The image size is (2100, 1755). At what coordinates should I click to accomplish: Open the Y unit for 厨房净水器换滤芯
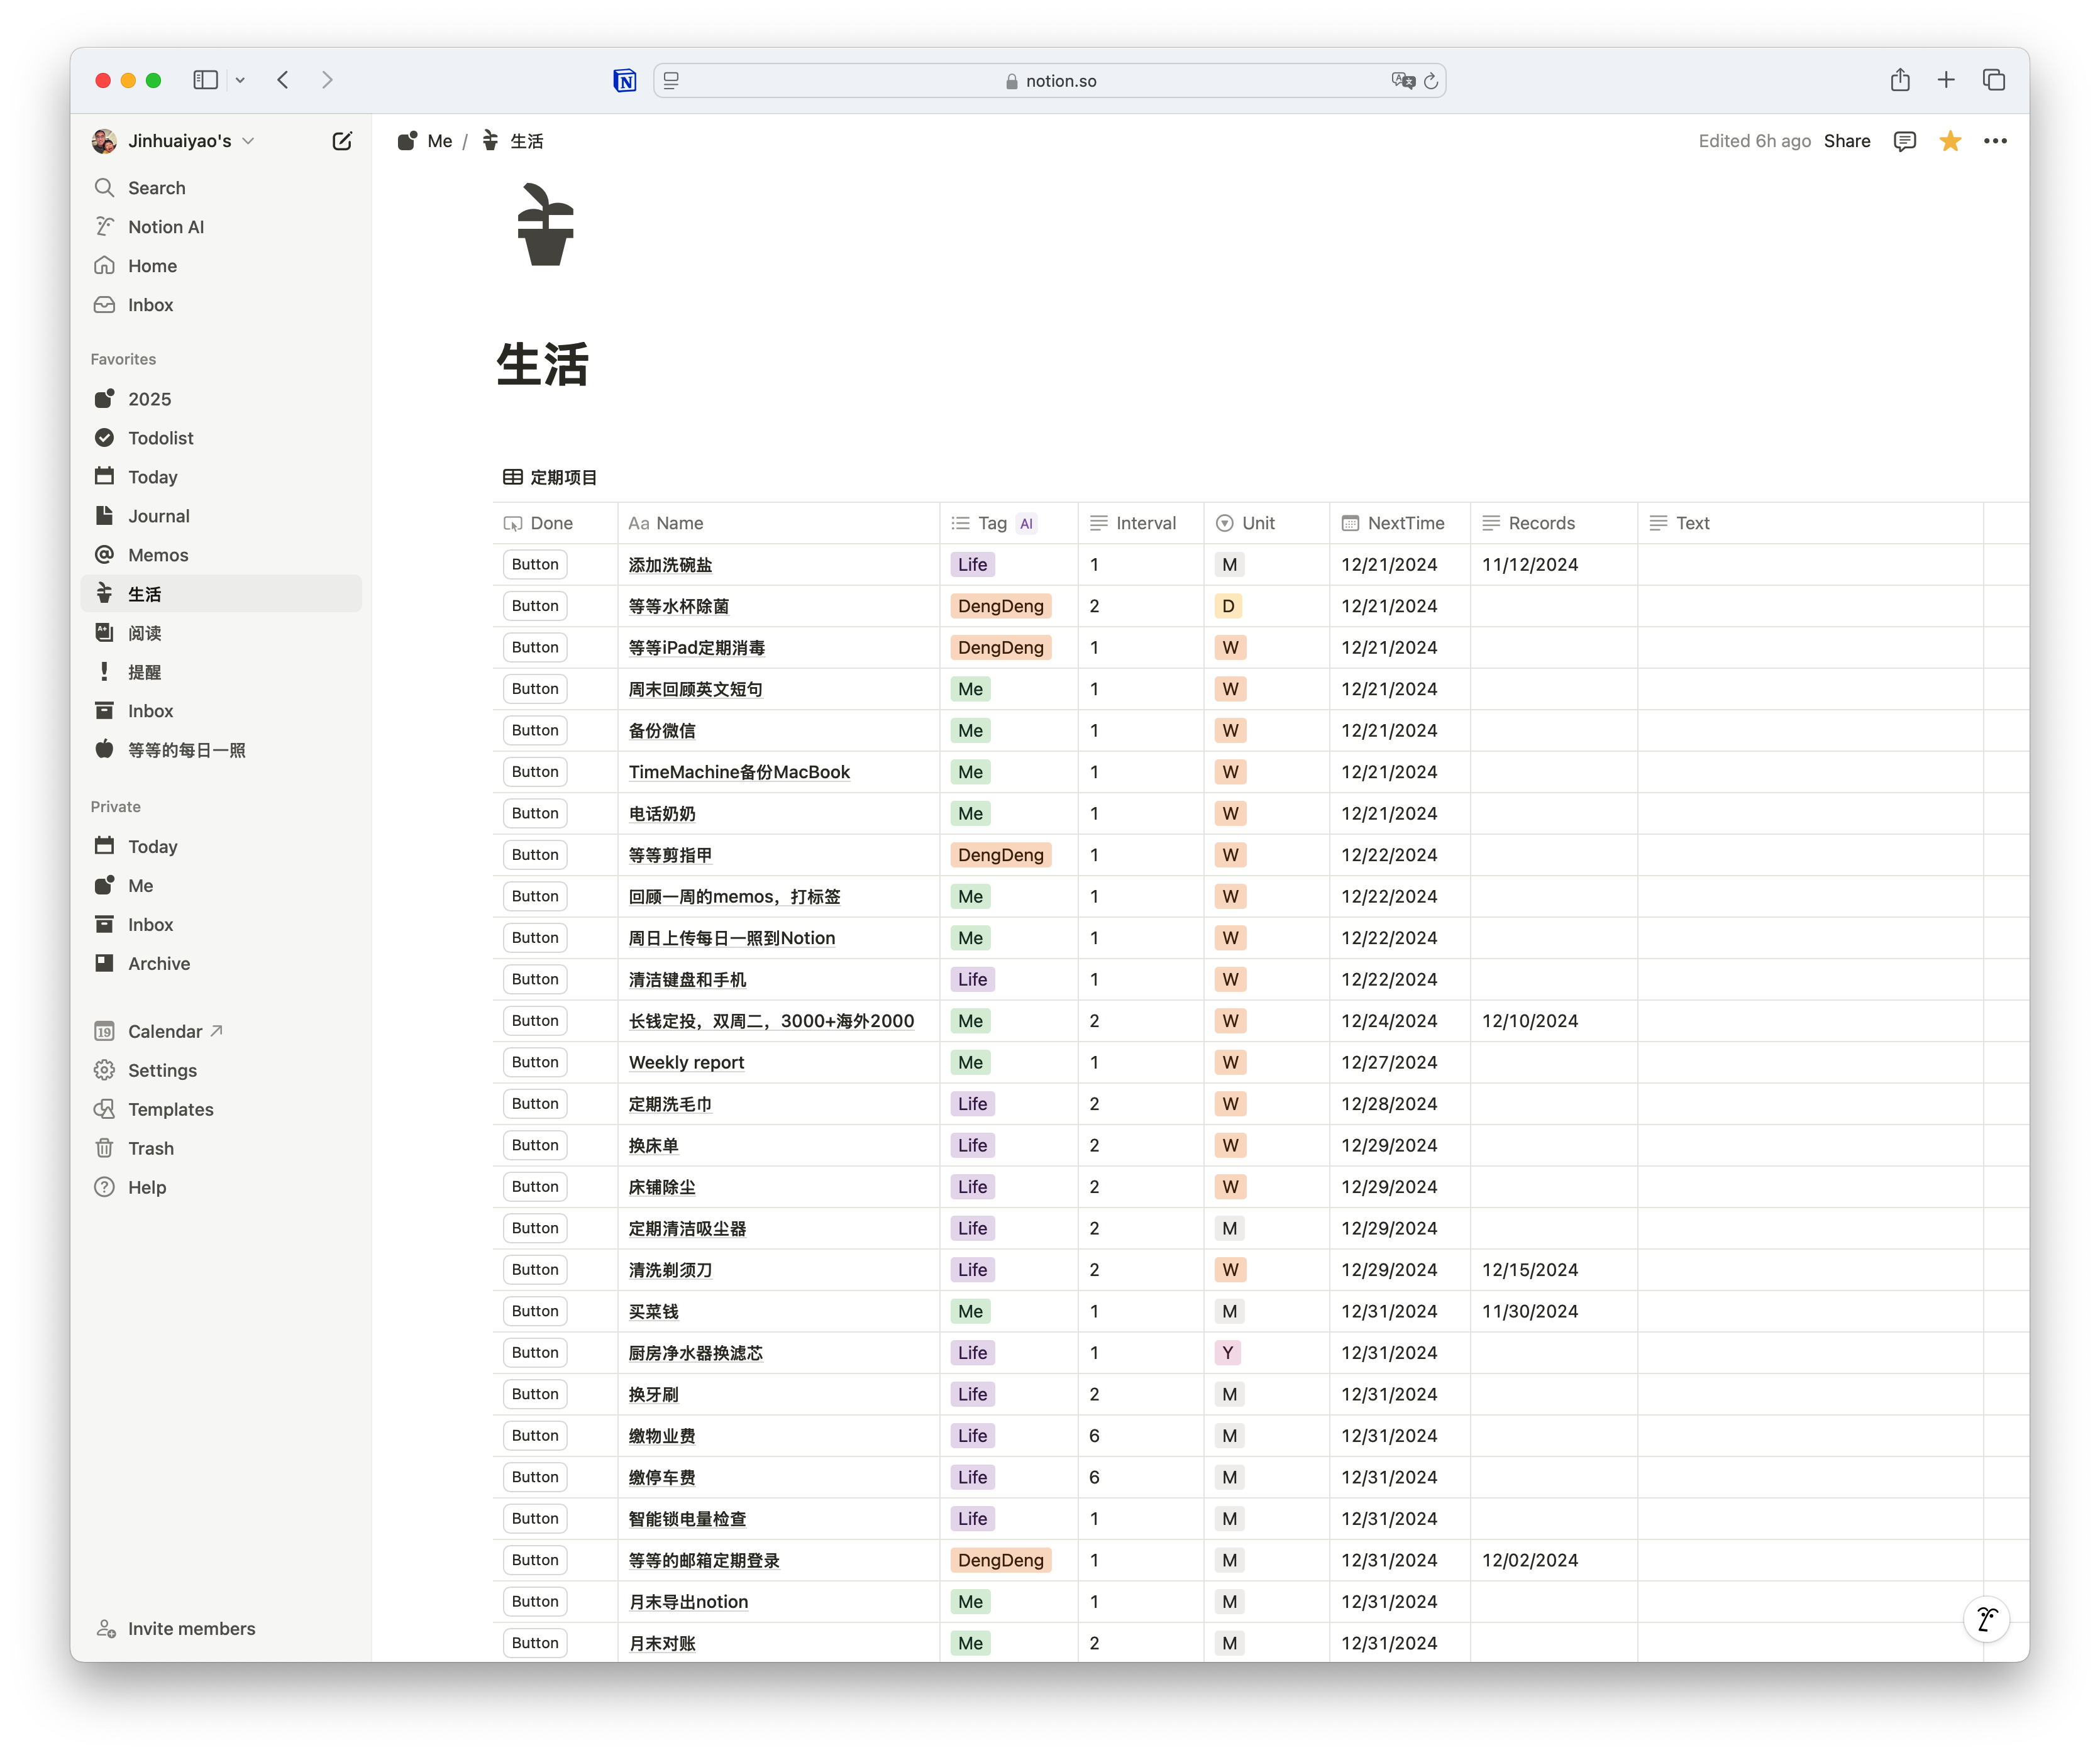click(1228, 1353)
